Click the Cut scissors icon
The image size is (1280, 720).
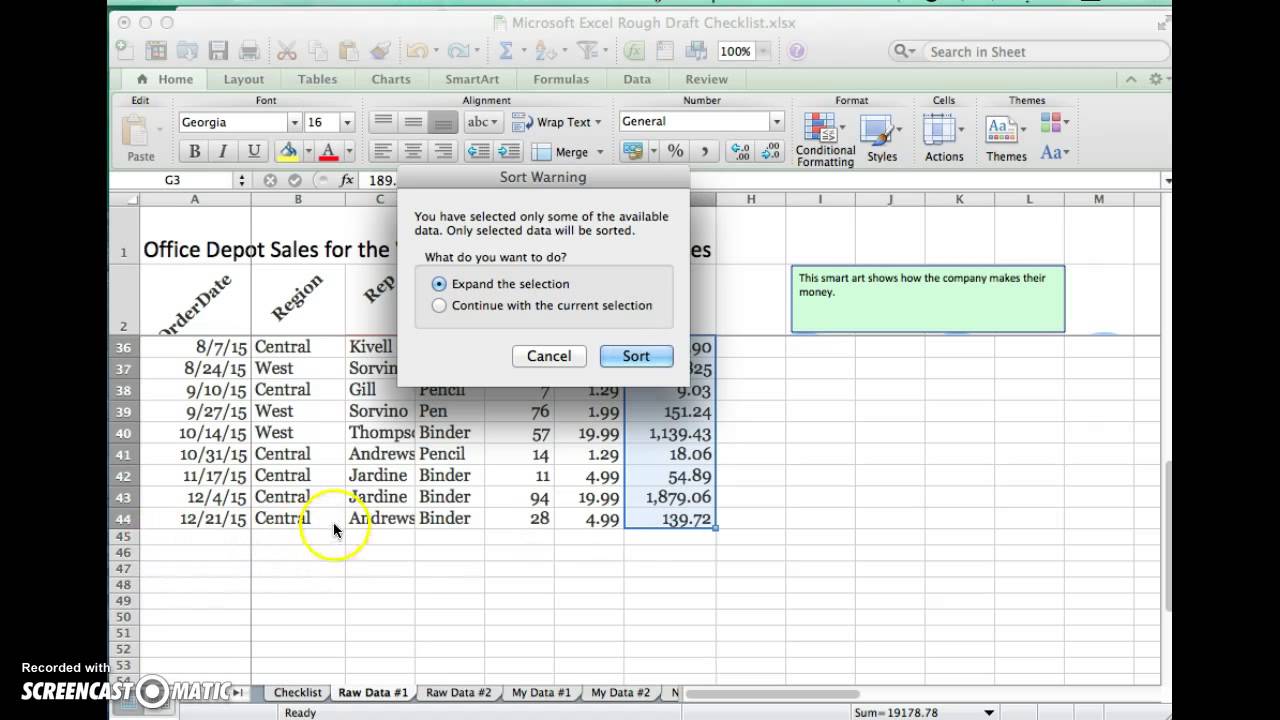point(286,50)
